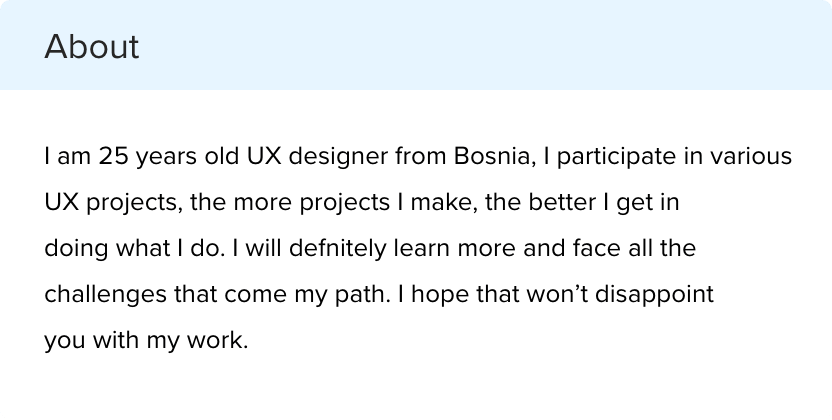The image size is (832, 420).
Task: Click the word disappoint
Action: coord(654,294)
